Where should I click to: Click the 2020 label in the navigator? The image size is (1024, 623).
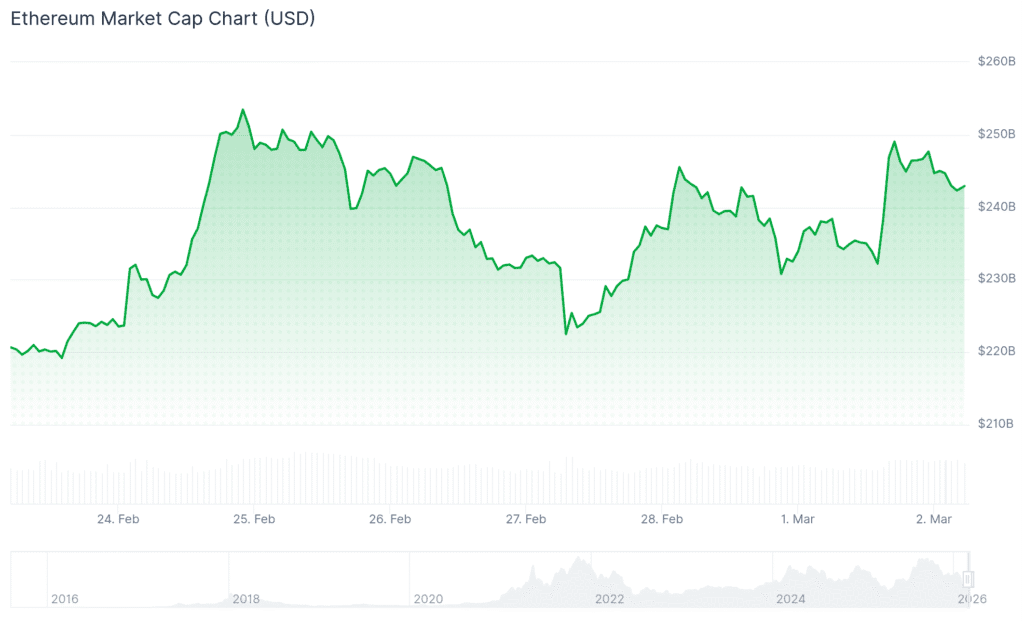(428, 599)
